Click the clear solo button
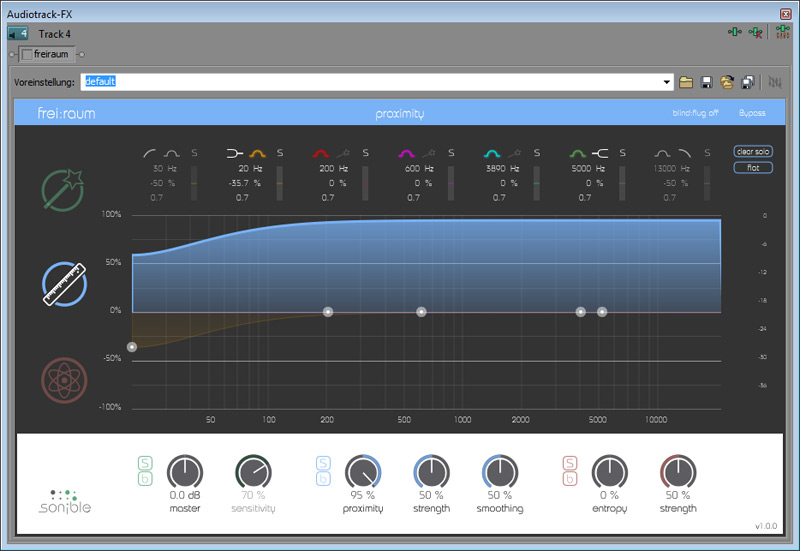This screenshot has width=800, height=551. (752, 152)
